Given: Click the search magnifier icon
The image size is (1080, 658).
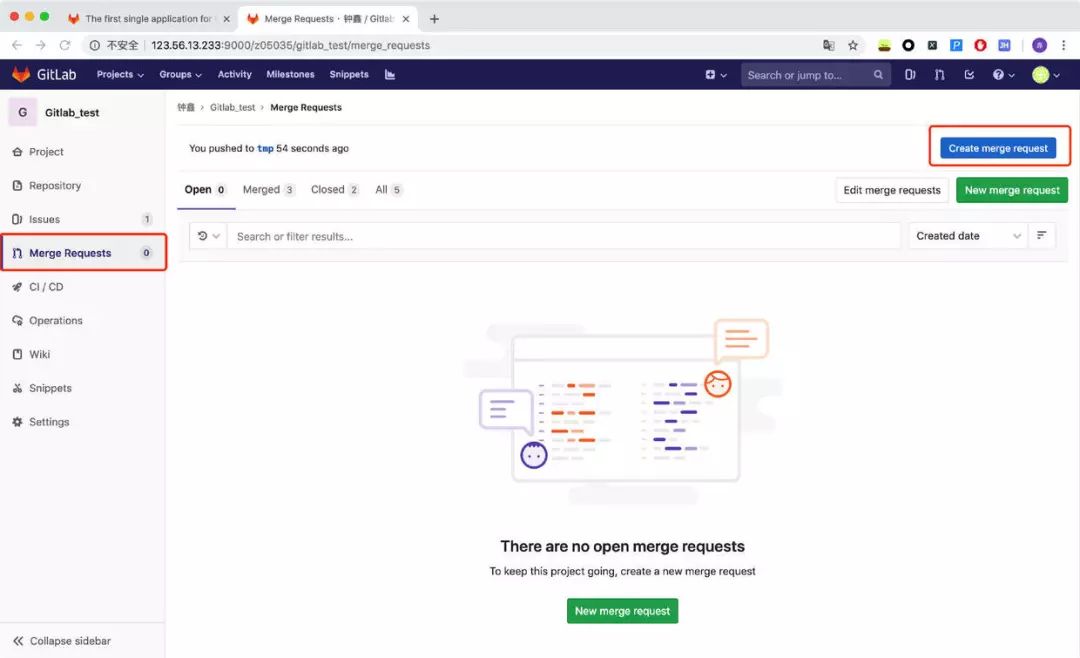Looking at the screenshot, I should coord(878,74).
